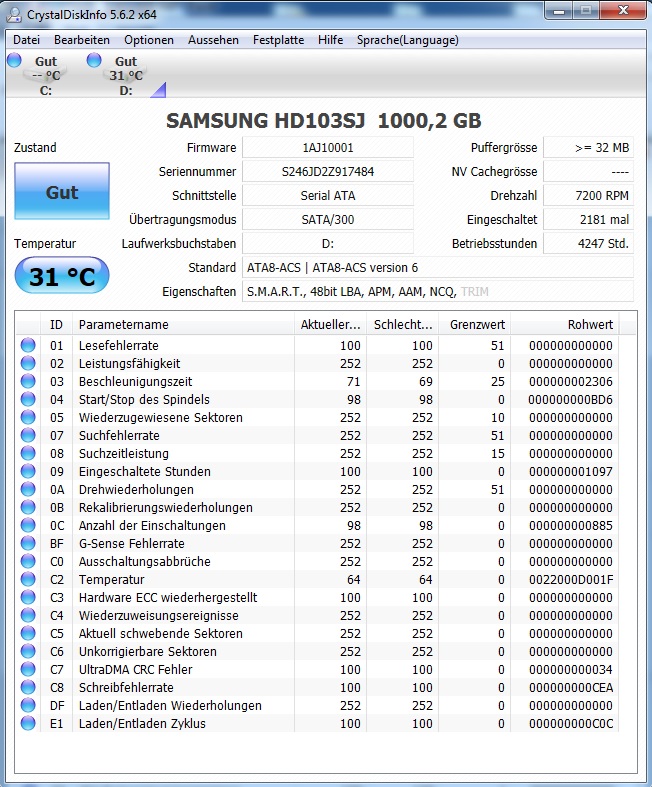Click the status orb for Suchzeitleistung
This screenshot has width=652, height=787.
click(x=28, y=453)
